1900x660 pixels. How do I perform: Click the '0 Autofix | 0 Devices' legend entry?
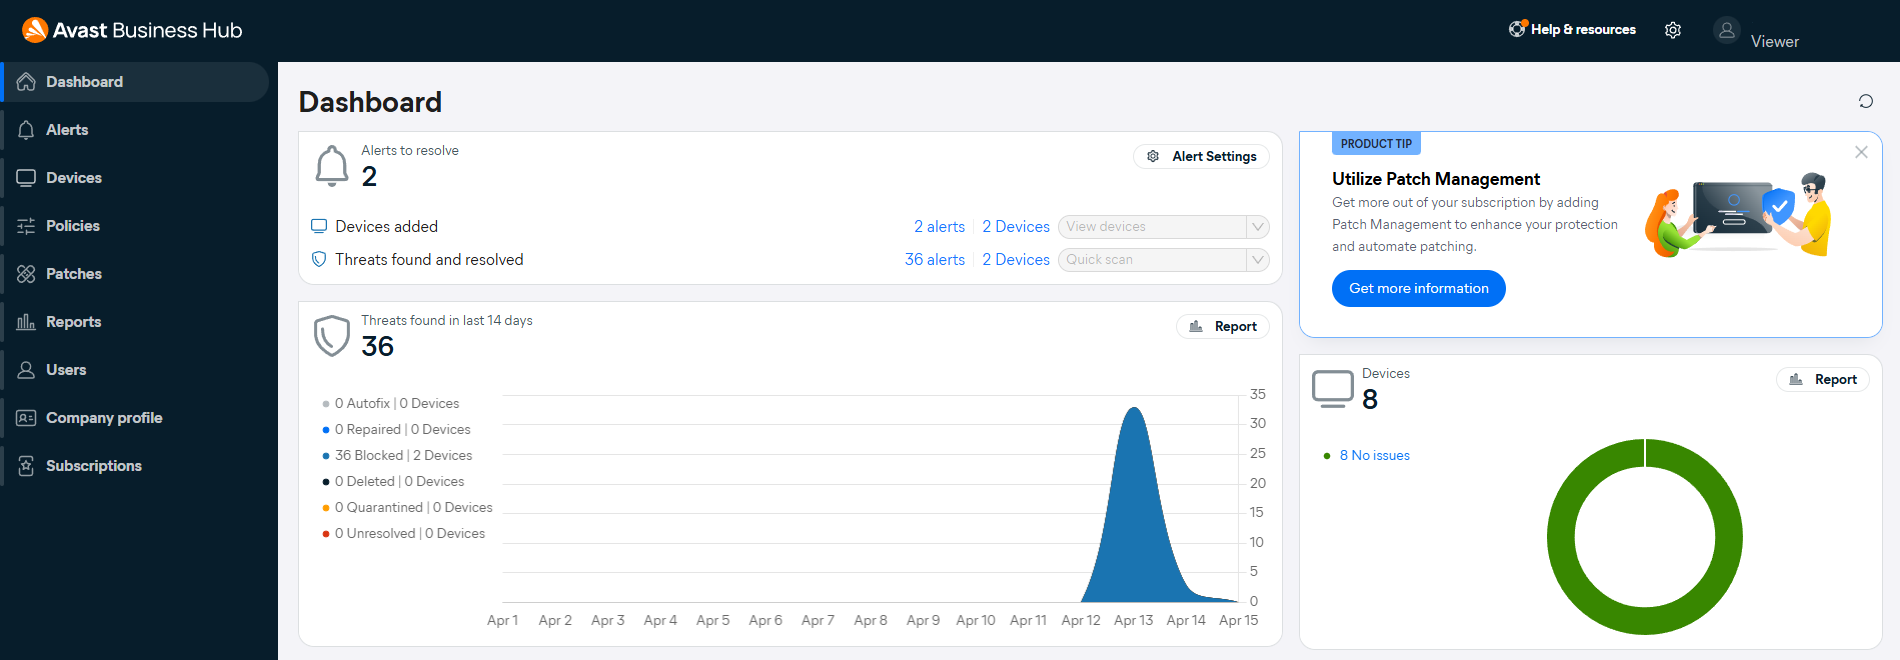[391, 403]
